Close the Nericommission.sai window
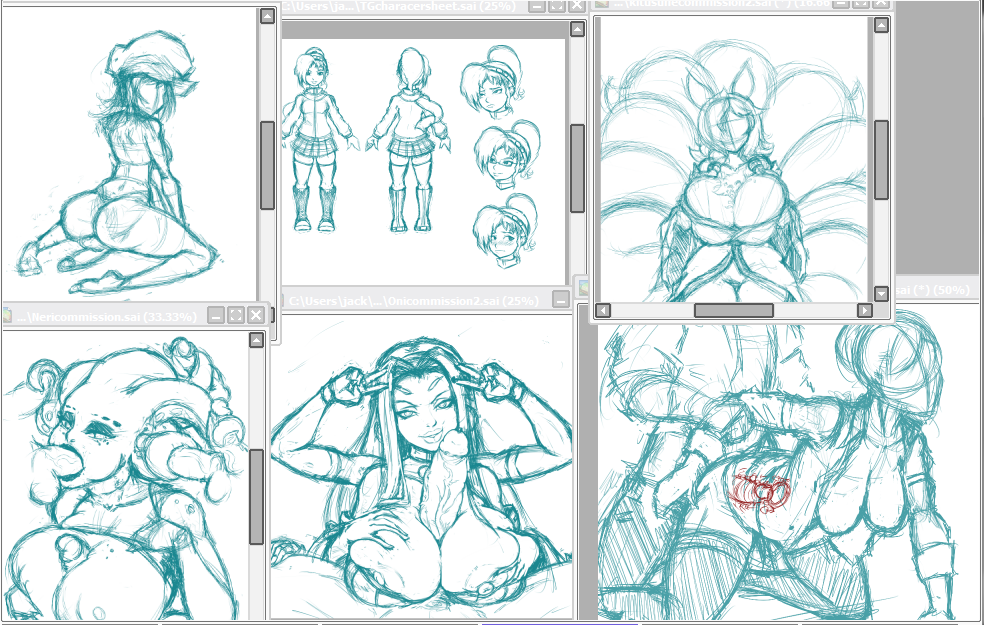Image resolution: width=984 pixels, height=625 pixels. tap(256, 316)
